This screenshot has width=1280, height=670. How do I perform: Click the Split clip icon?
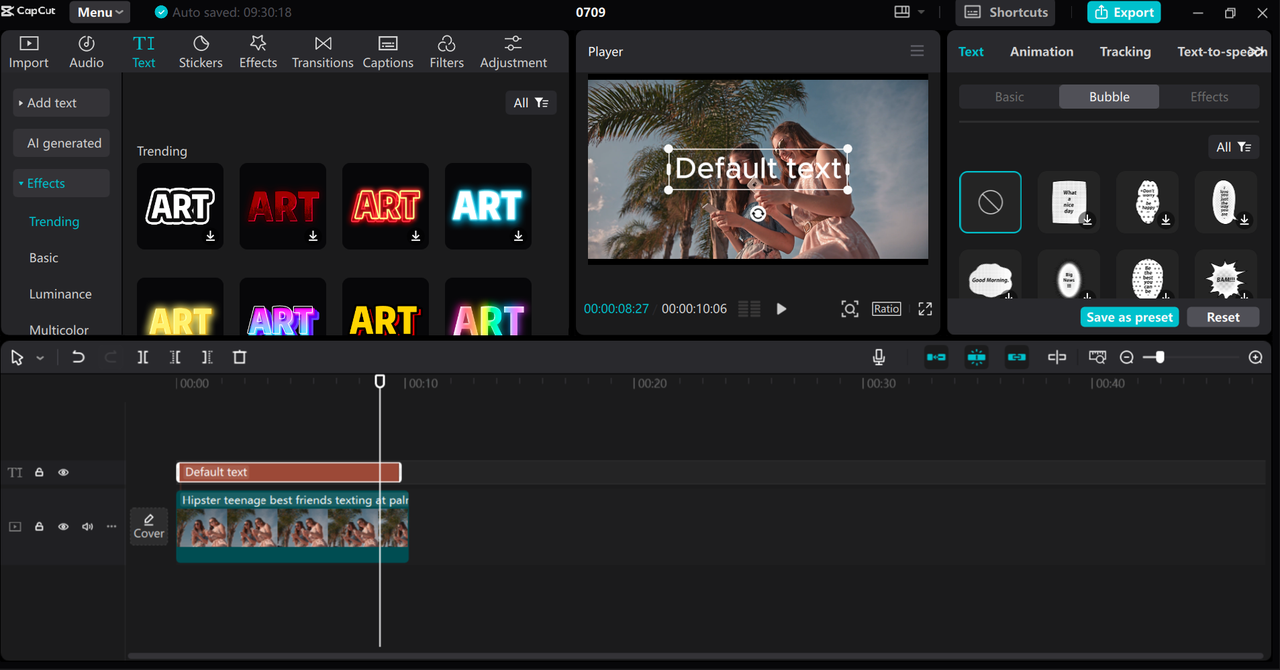coord(143,357)
